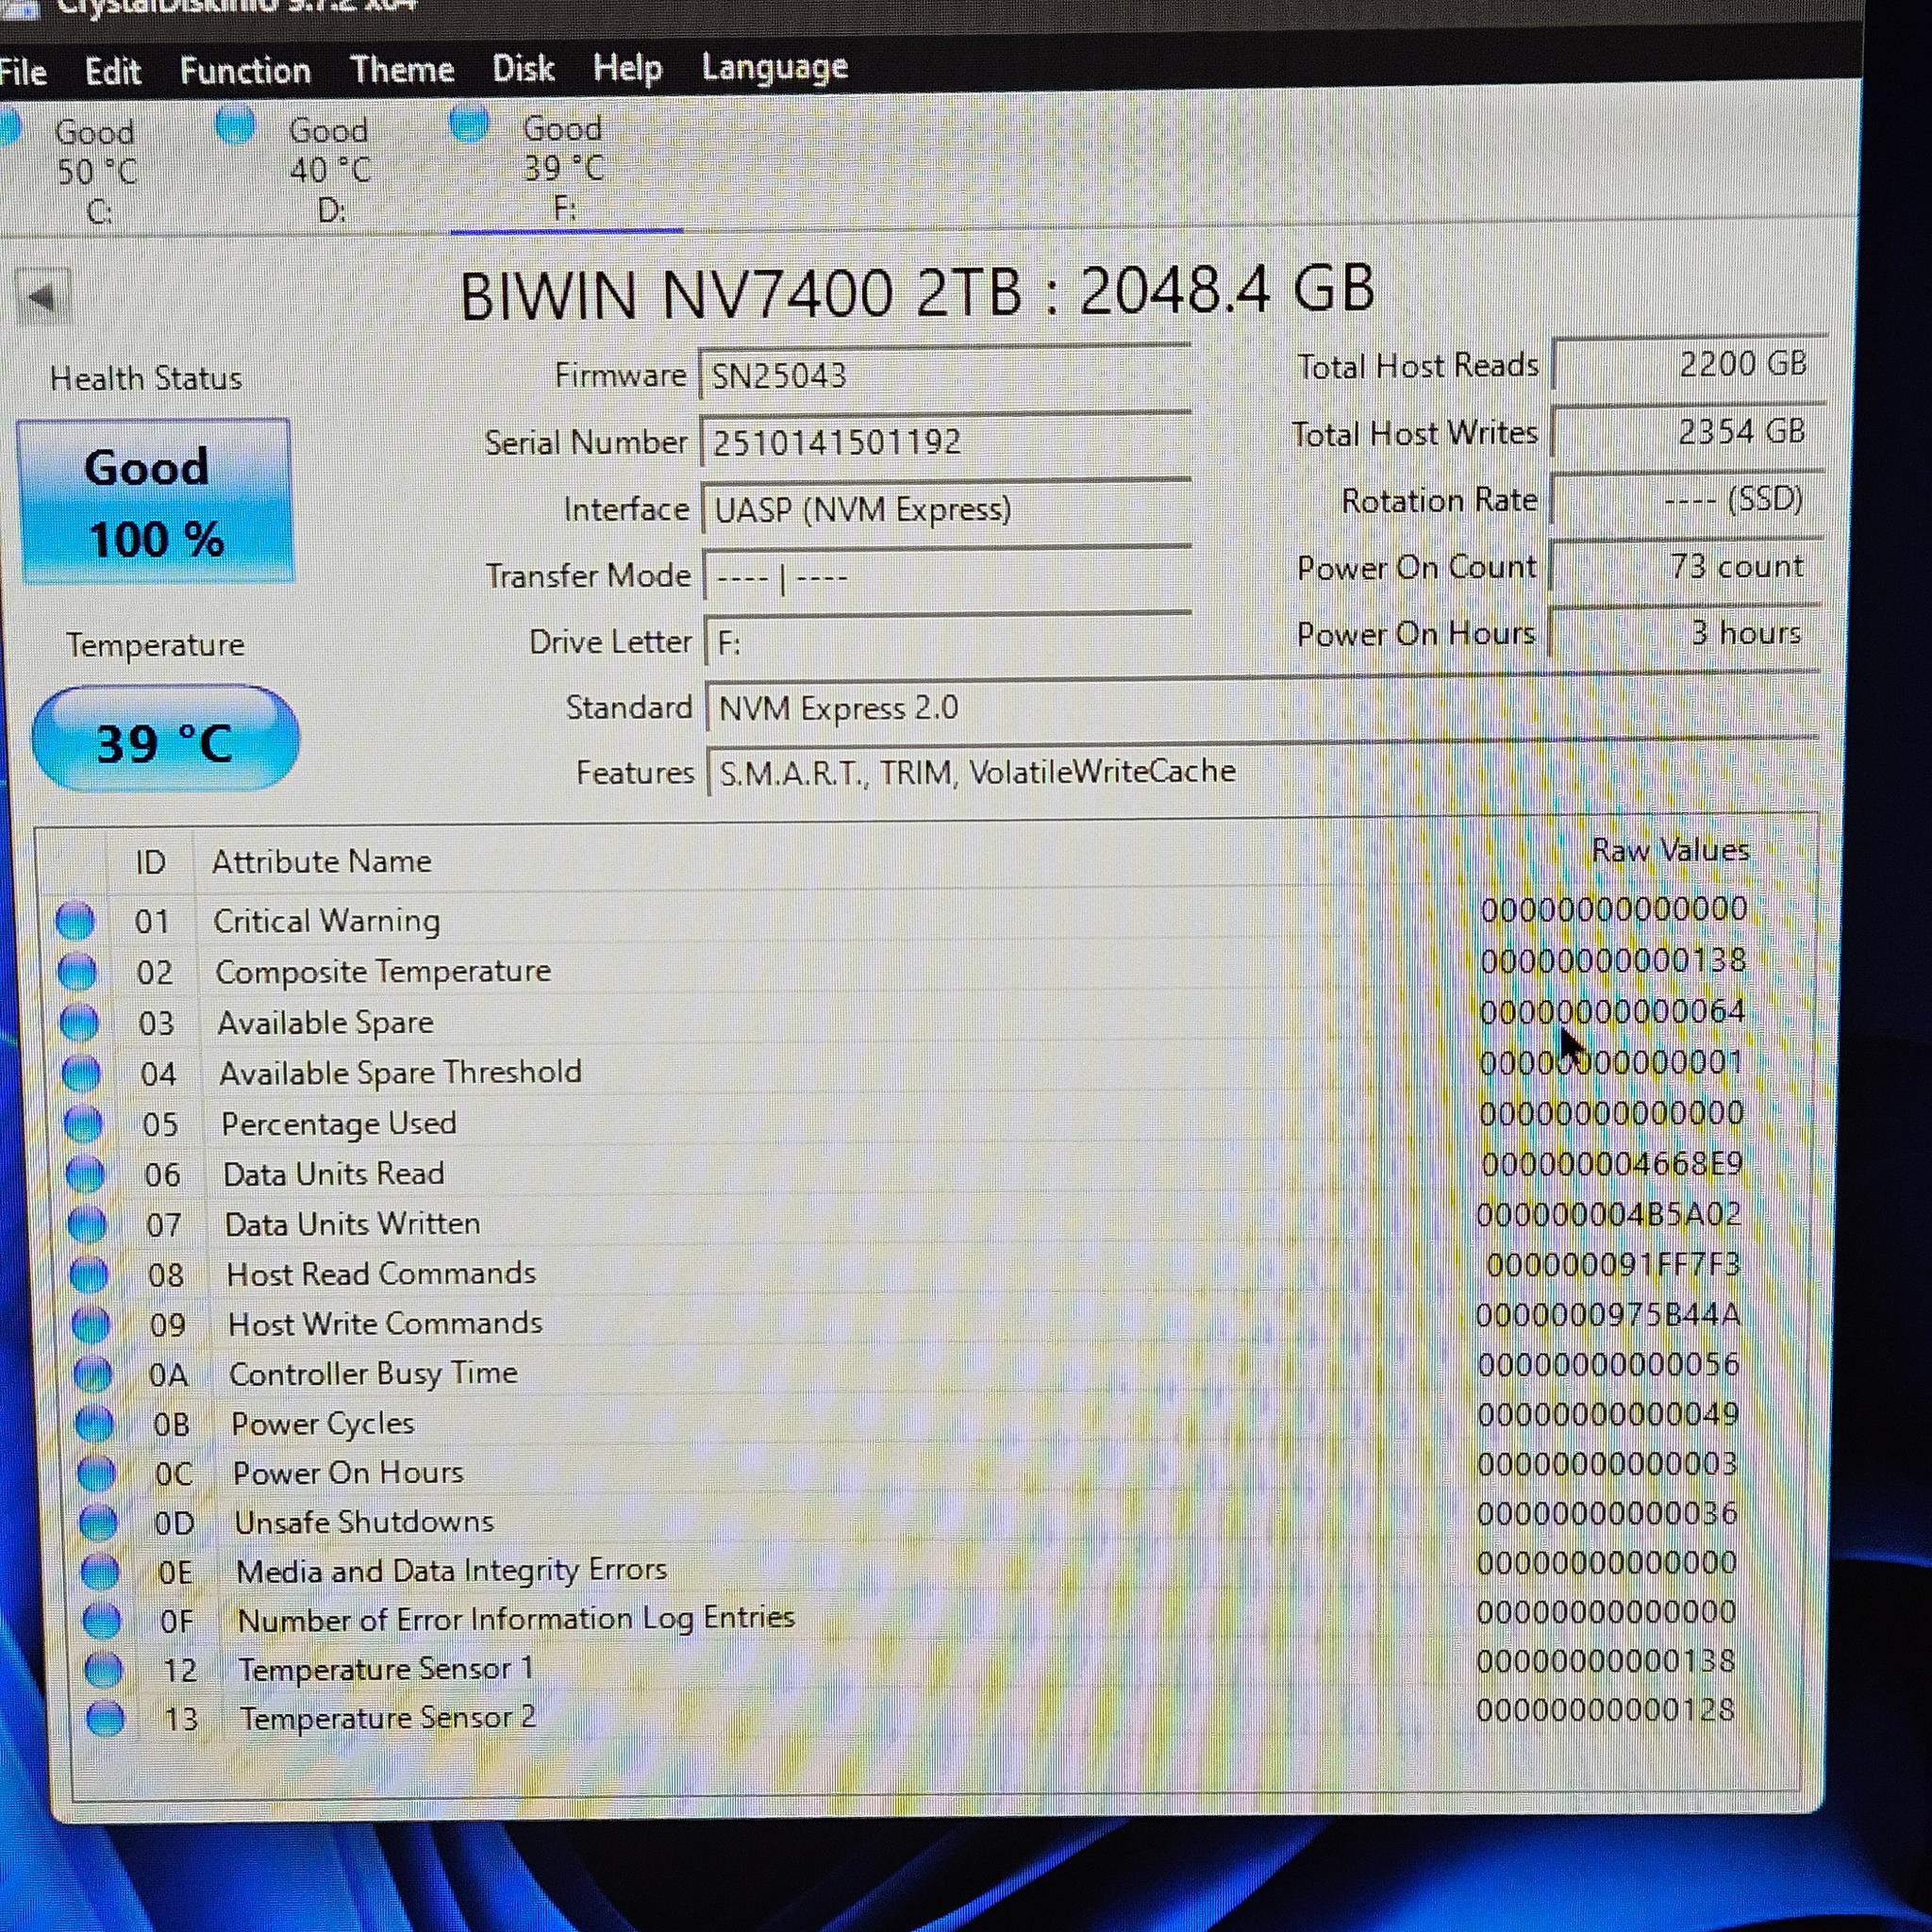Select the Host Read Commands attribute name
Viewport: 1932px width, 1932px height.
[x=381, y=1274]
